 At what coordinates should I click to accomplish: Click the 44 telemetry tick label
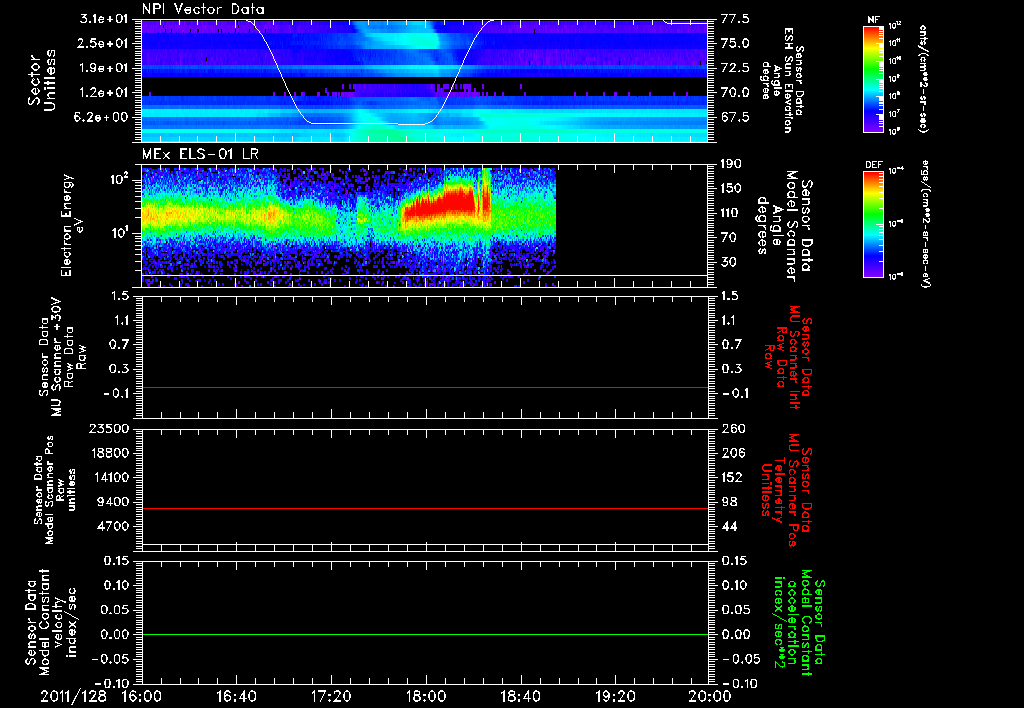(x=729, y=526)
